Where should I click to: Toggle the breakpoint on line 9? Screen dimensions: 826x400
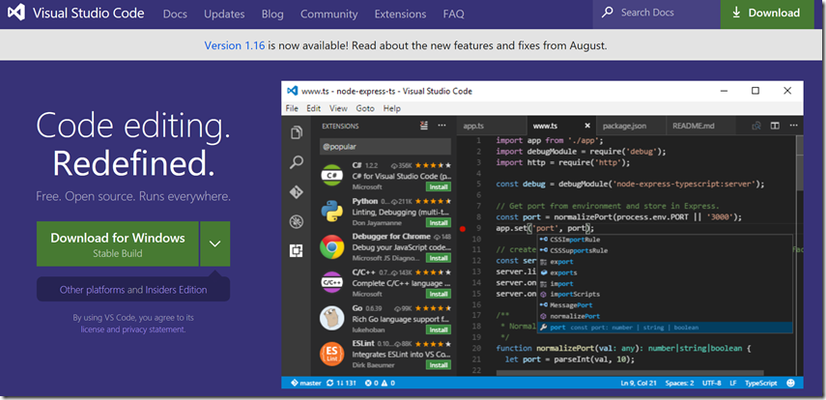tap(463, 229)
